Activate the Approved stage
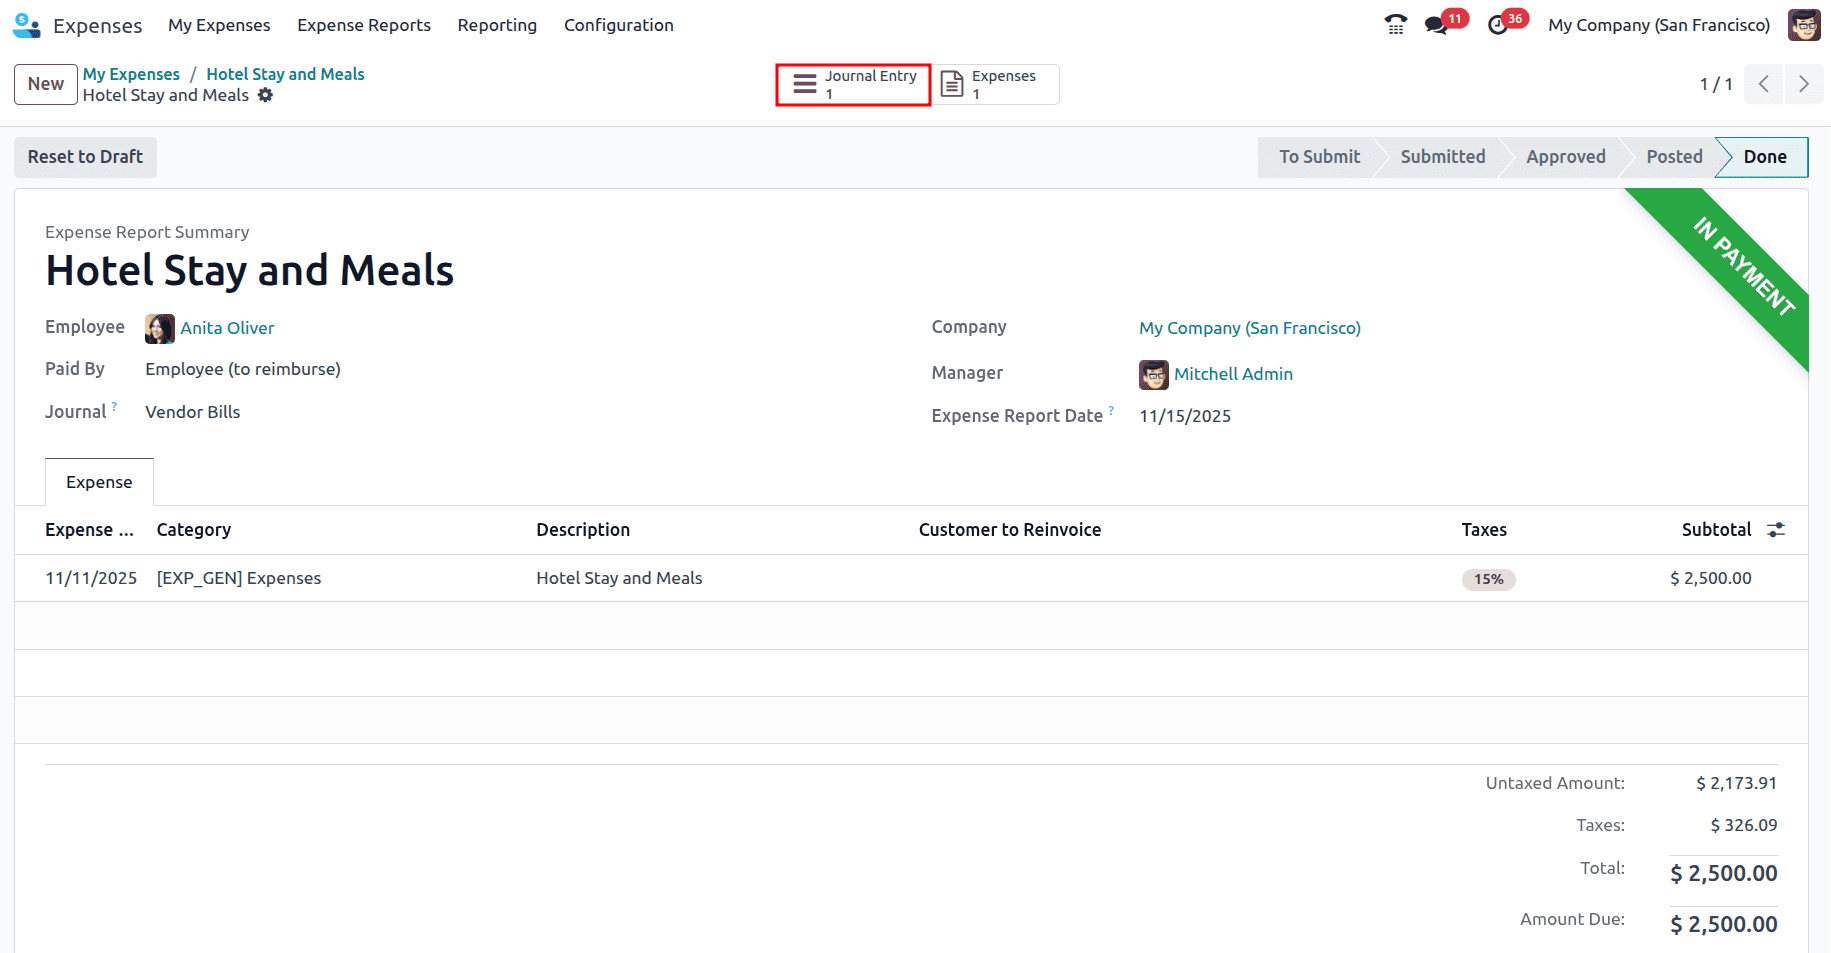Screen dimensions: 1831x953 pos(1565,157)
